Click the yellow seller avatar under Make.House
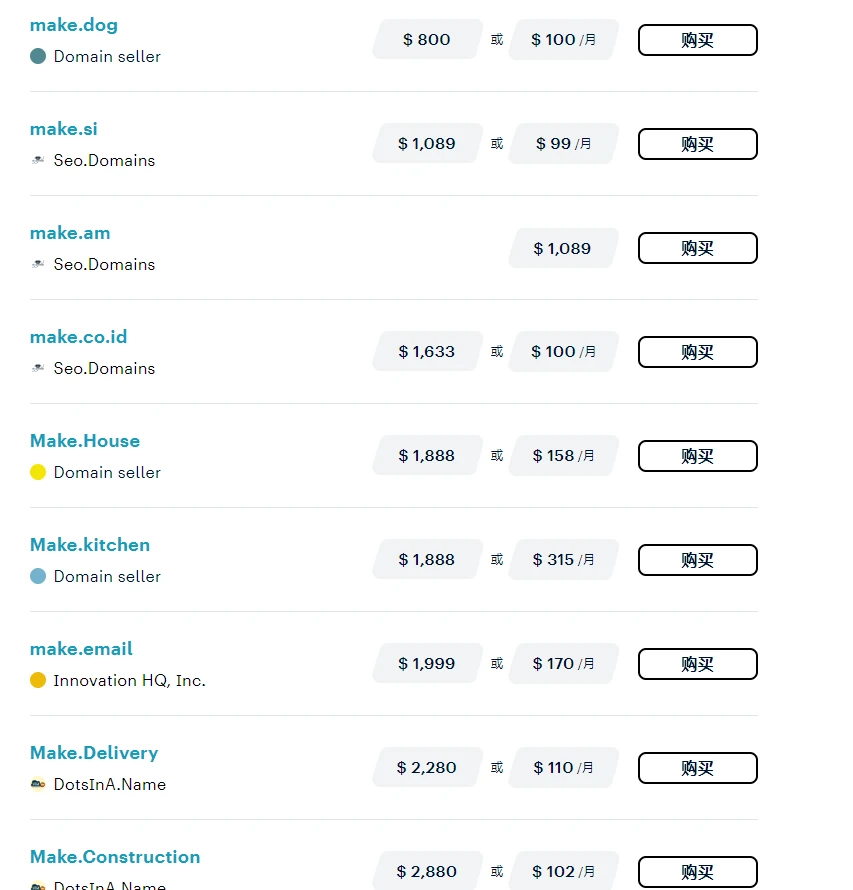Screen dimensions: 853x890 [x=38, y=473]
